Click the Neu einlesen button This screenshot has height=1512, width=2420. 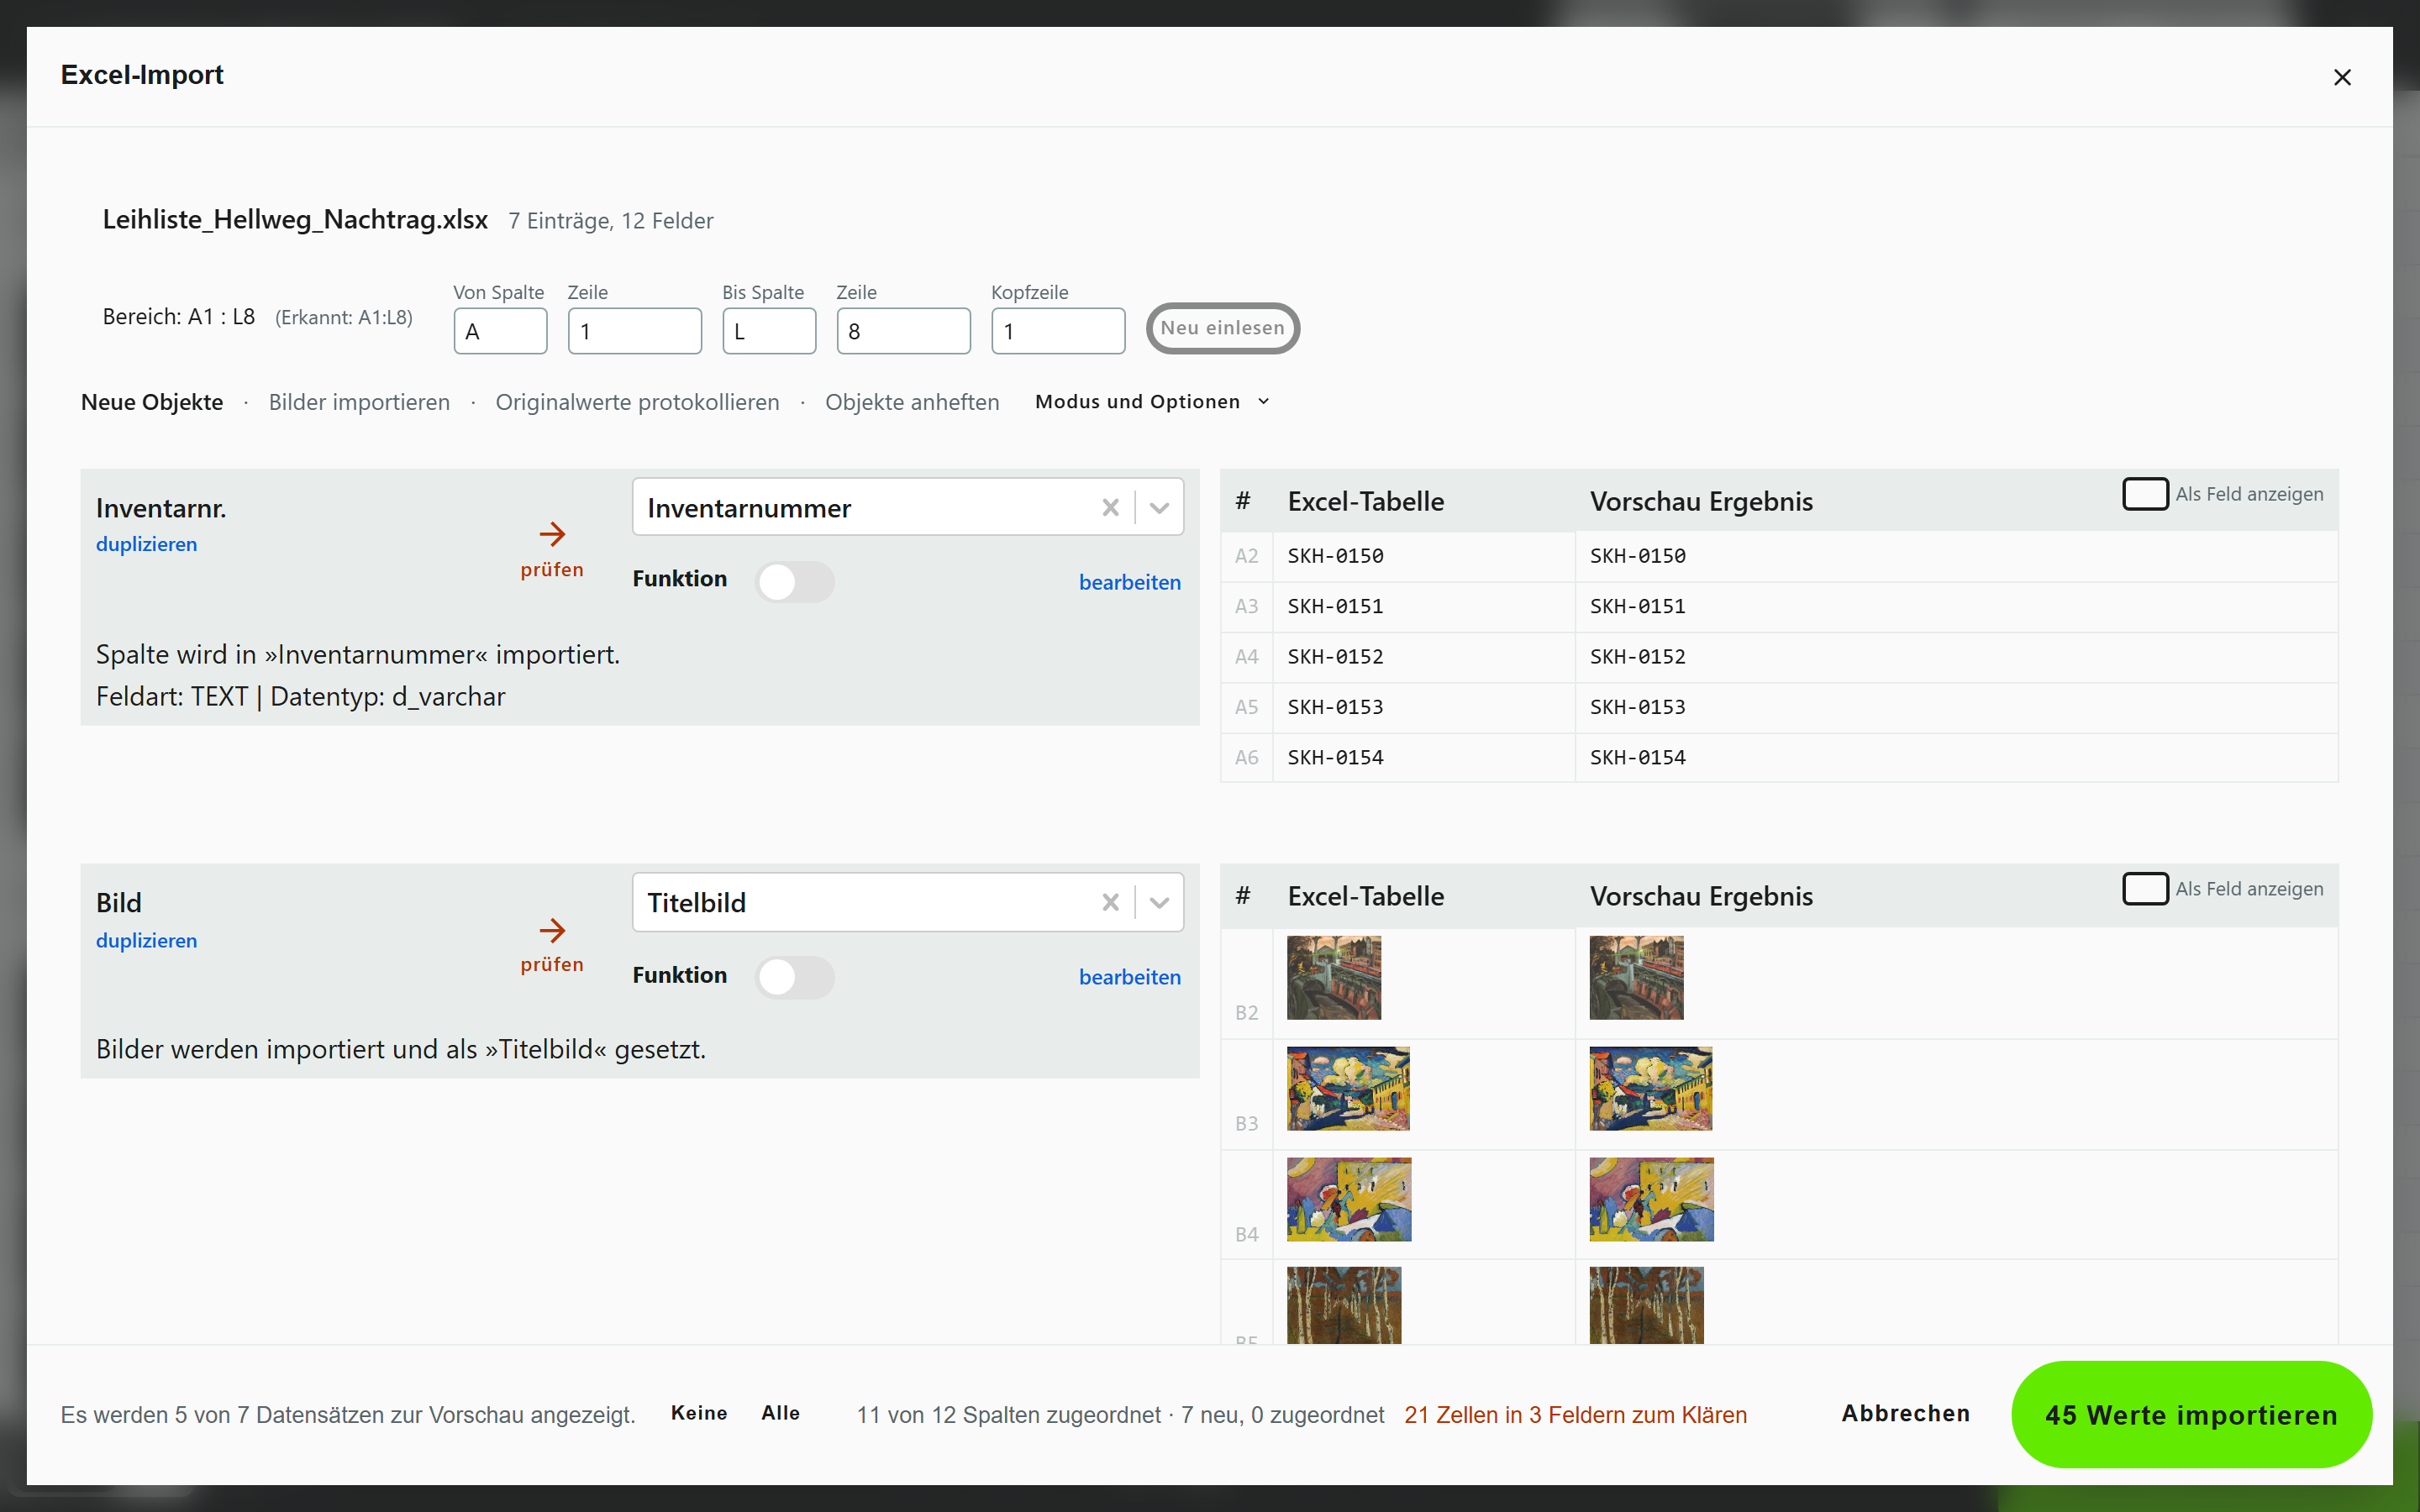click(1222, 328)
